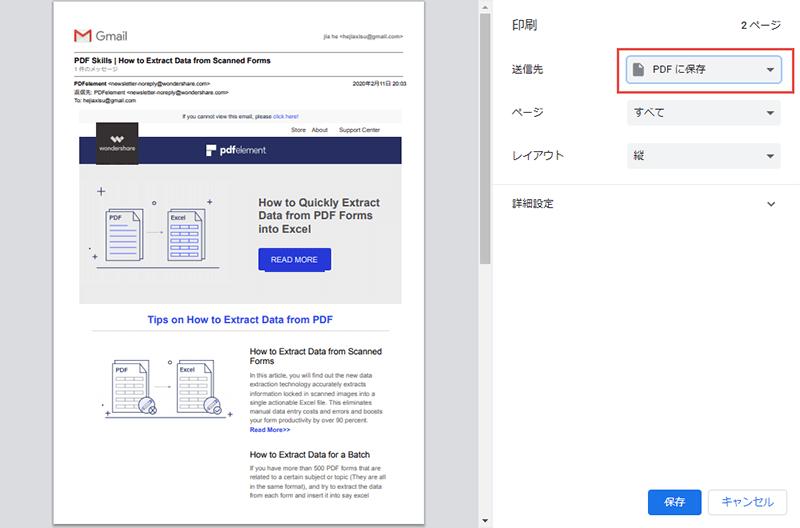This screenshot has width=800, height=528.
Task: Click the READ MORE button in preview
Action: pyautogui.click(x=294, y=260)
